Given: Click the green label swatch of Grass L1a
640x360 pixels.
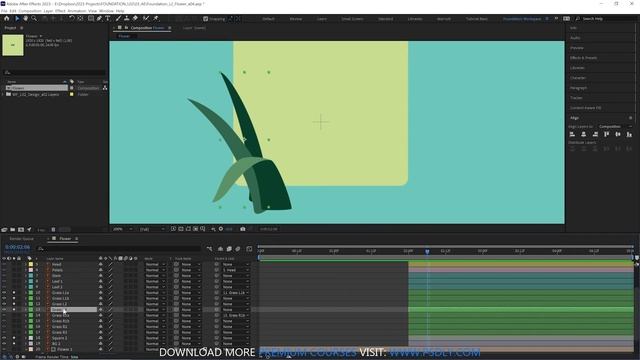Looking at the screenshot, I should tap(31, 293).
